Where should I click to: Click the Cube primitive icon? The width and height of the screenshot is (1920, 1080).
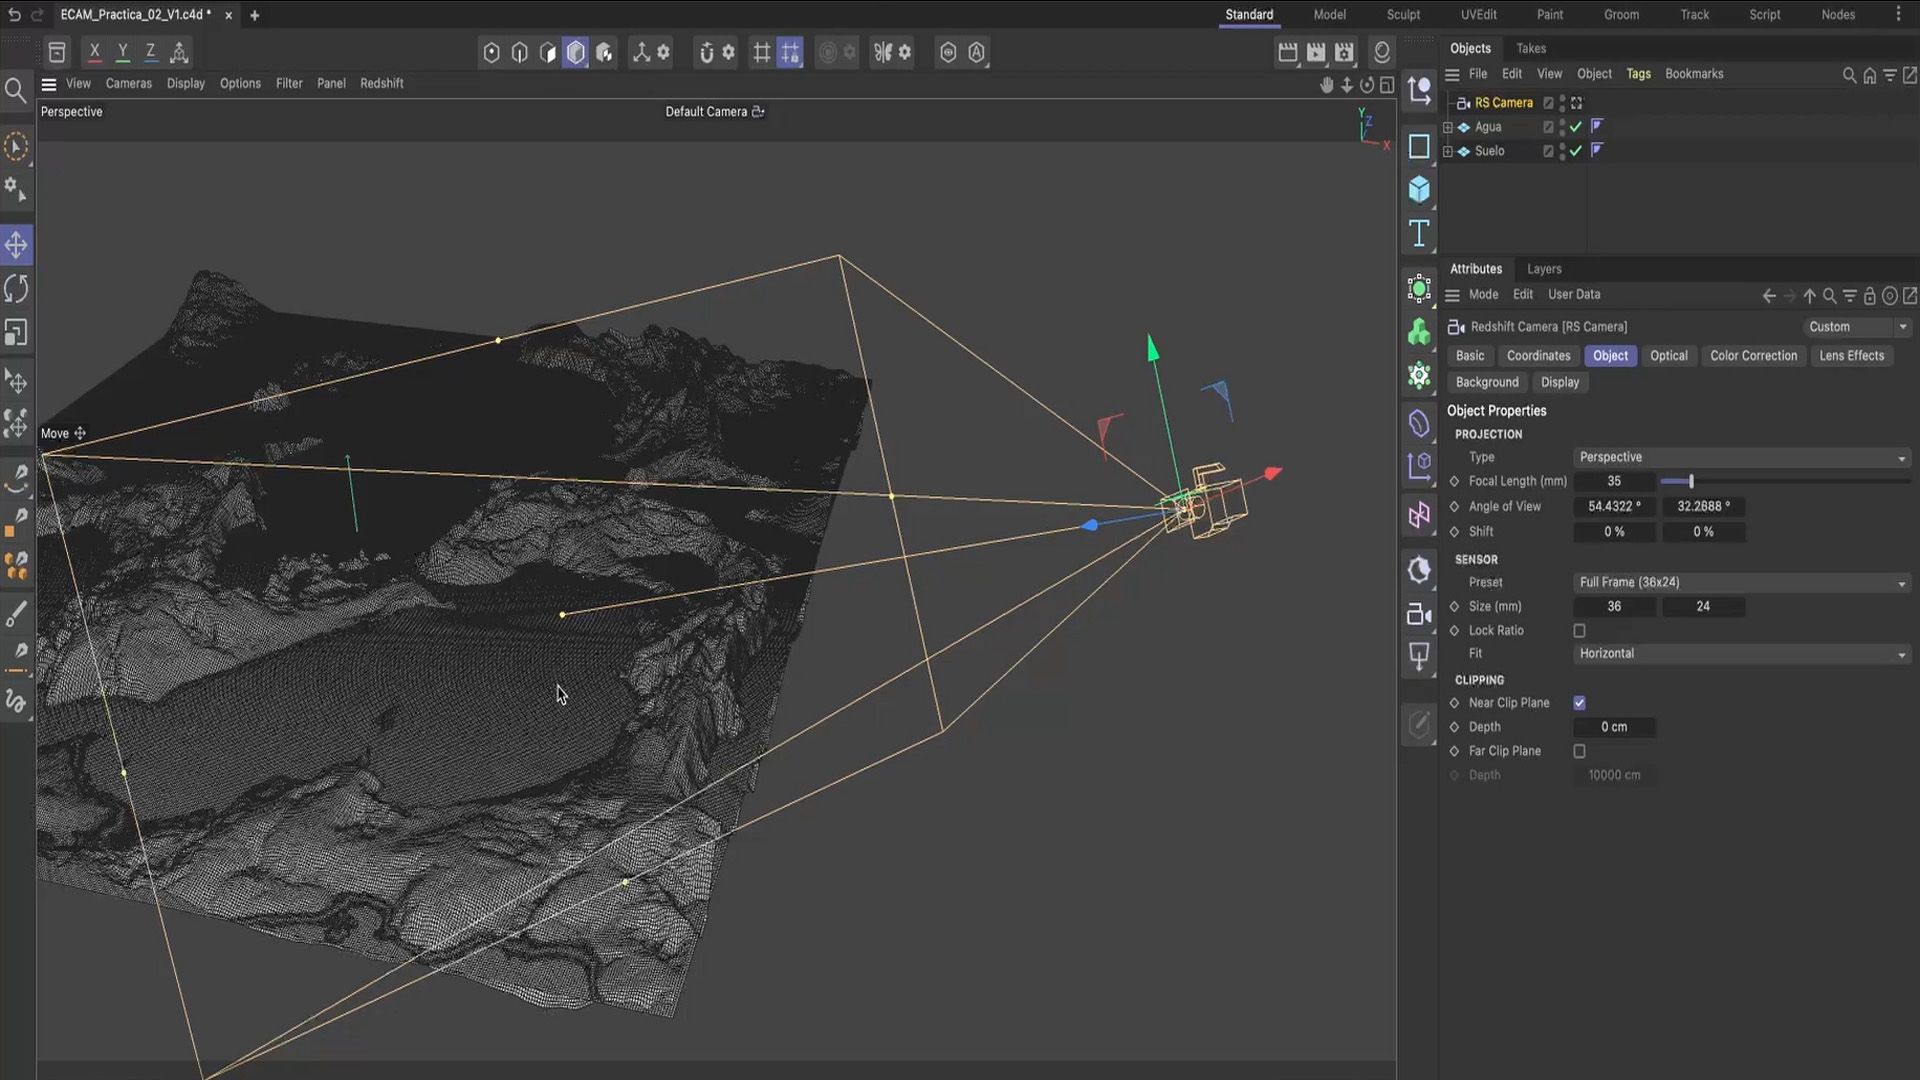(1419, 189)
